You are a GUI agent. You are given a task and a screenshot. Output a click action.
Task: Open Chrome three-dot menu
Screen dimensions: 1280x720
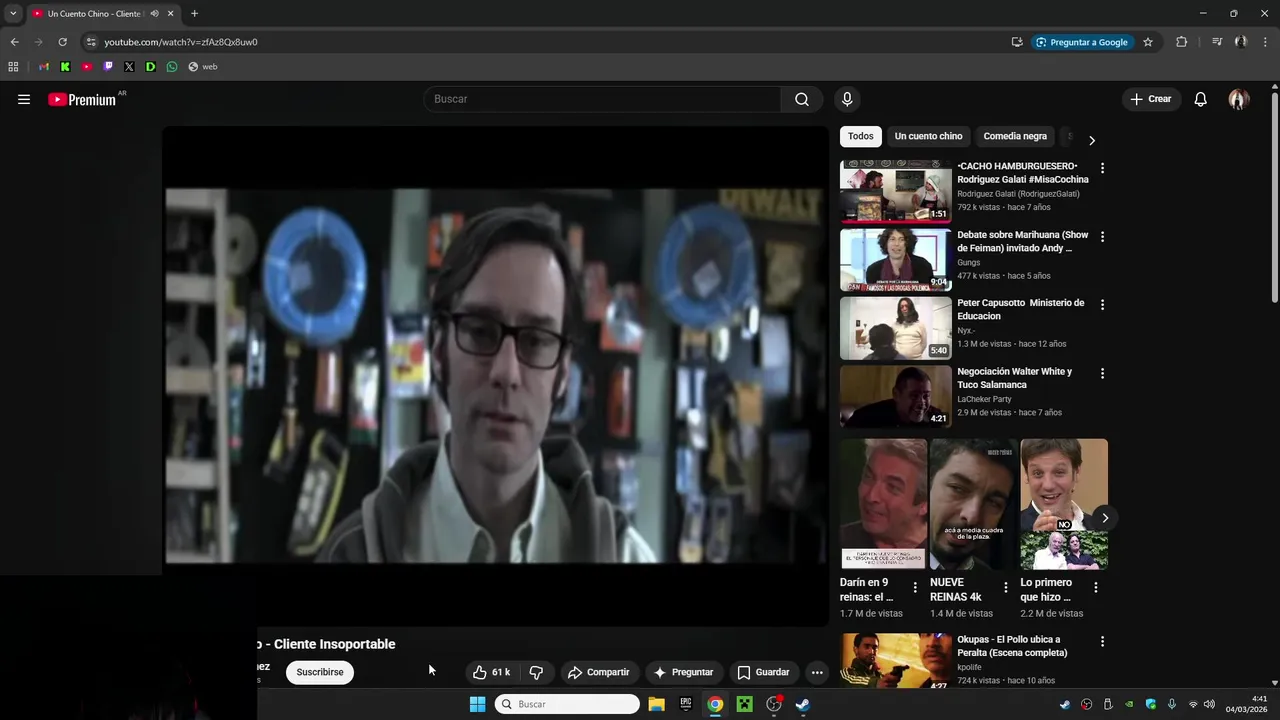pos(1265,42)
